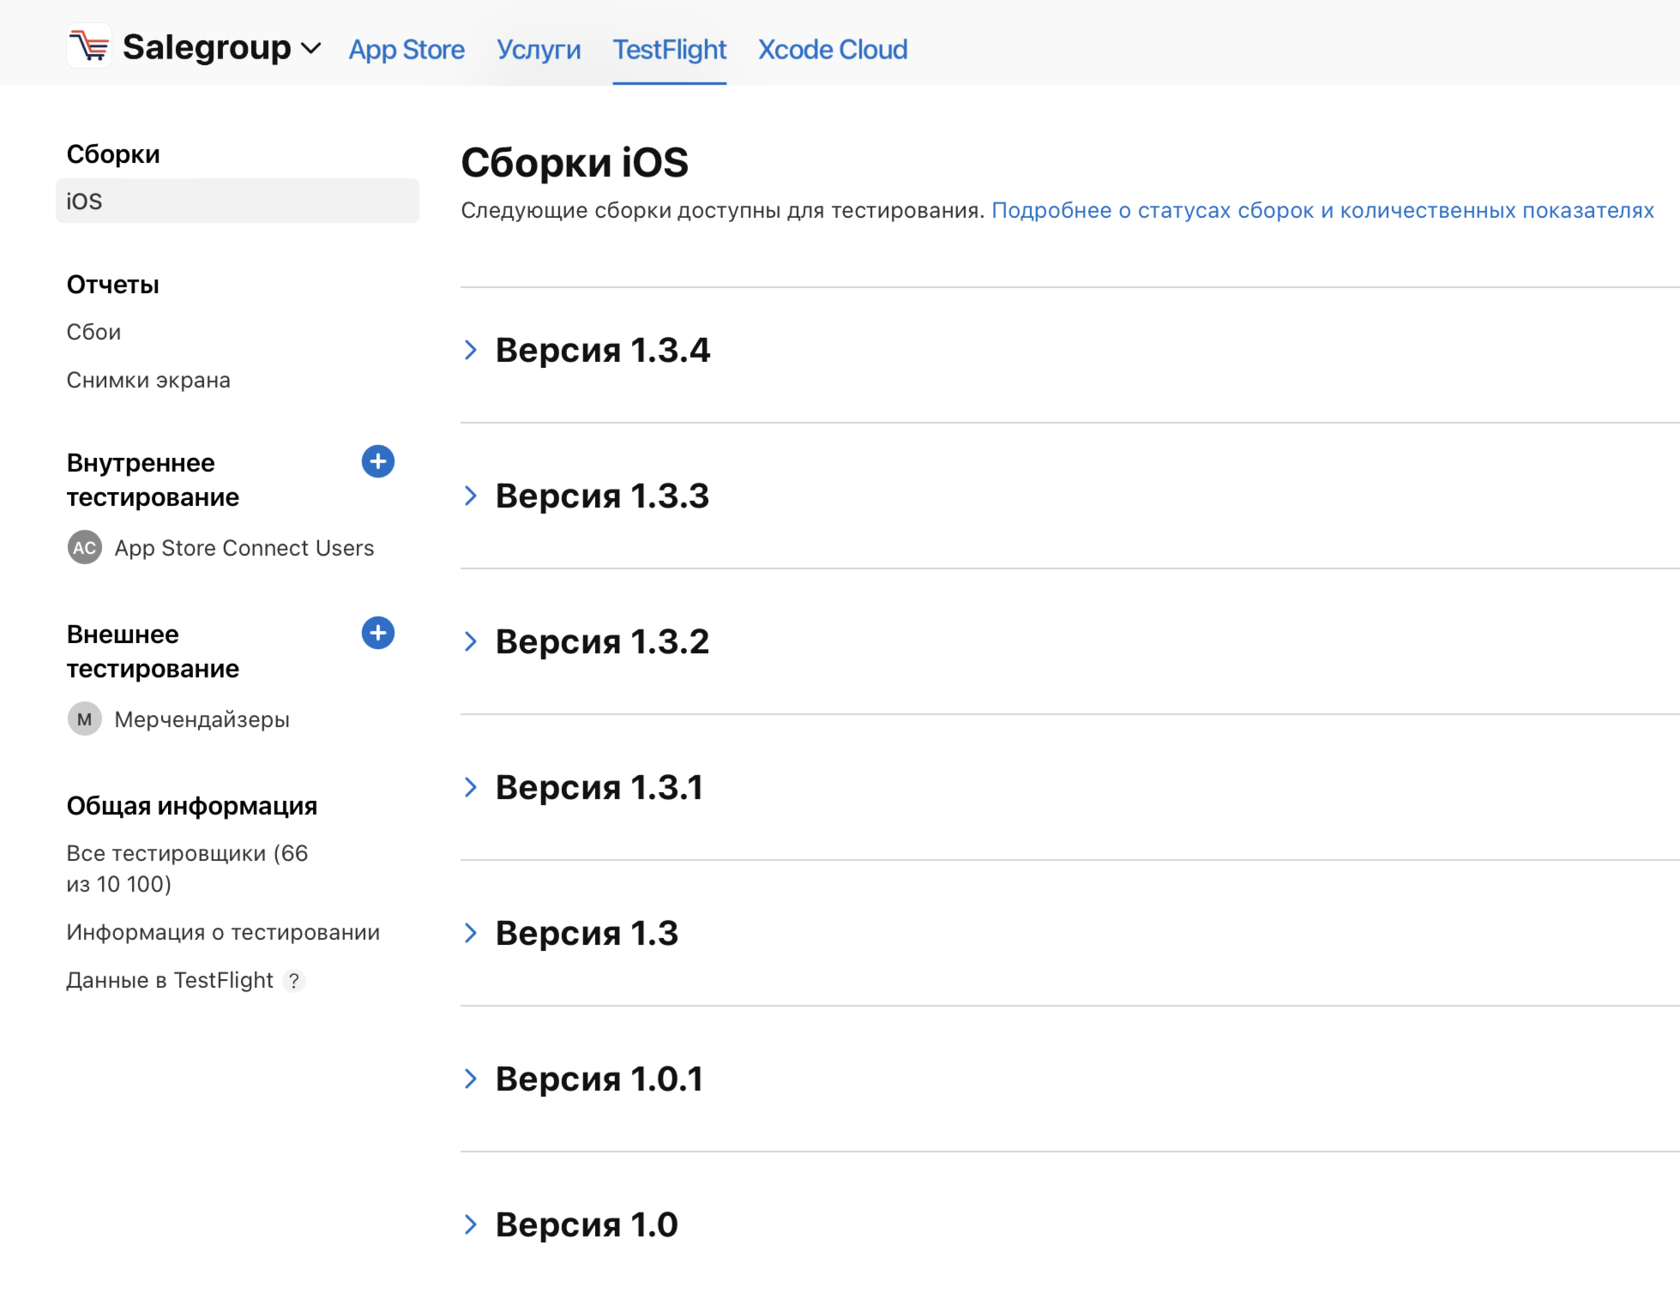The image size is (1680, 1293).
Task: Click the Версия 1.0 heading
Action: (587, 1225)
